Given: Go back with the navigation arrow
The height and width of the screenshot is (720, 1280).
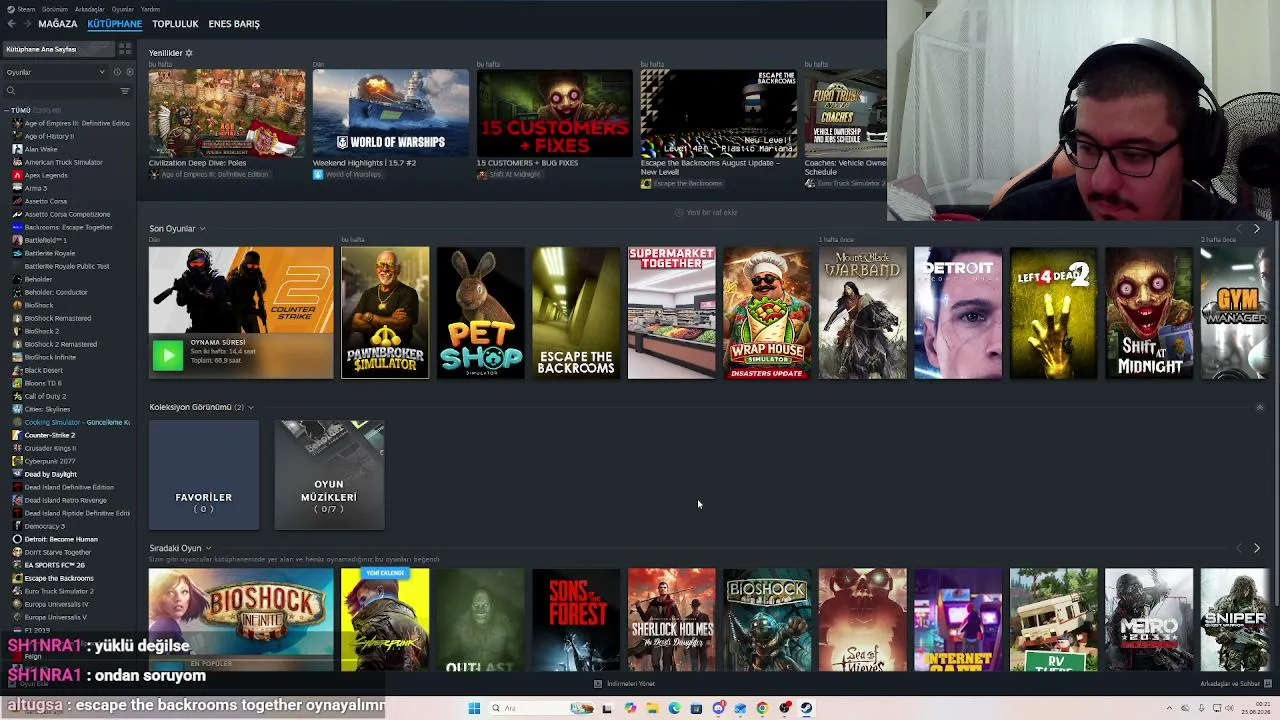Looking at the screenshot, I should coord(11,24).
